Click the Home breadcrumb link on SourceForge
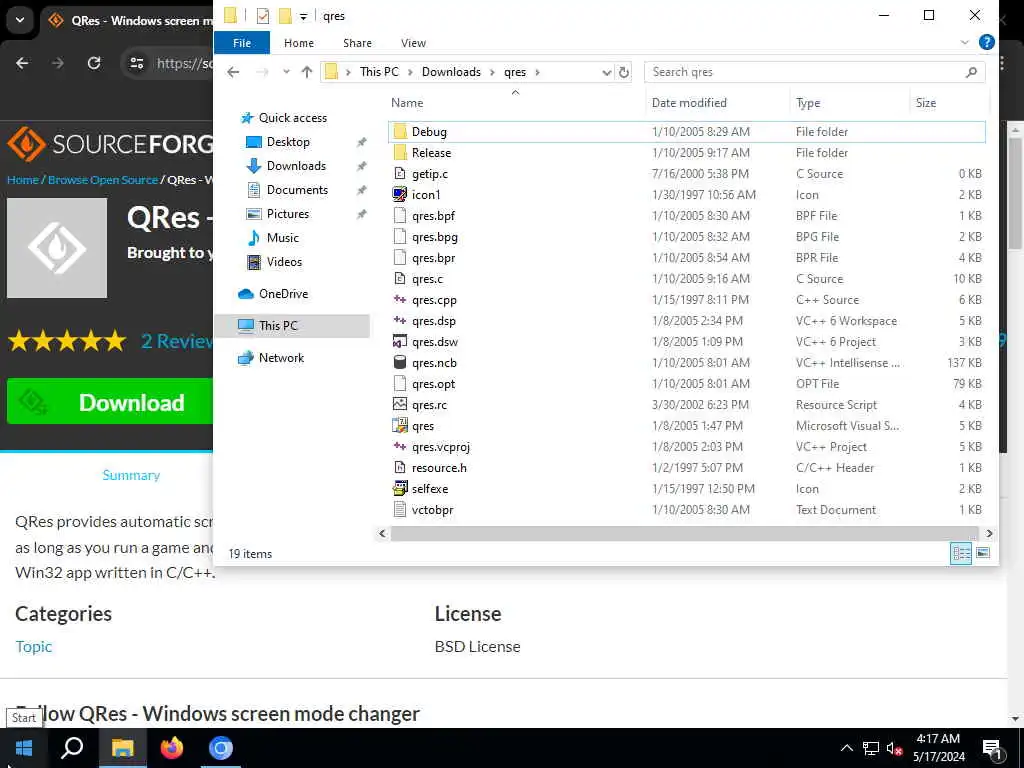 pos(23,180)
